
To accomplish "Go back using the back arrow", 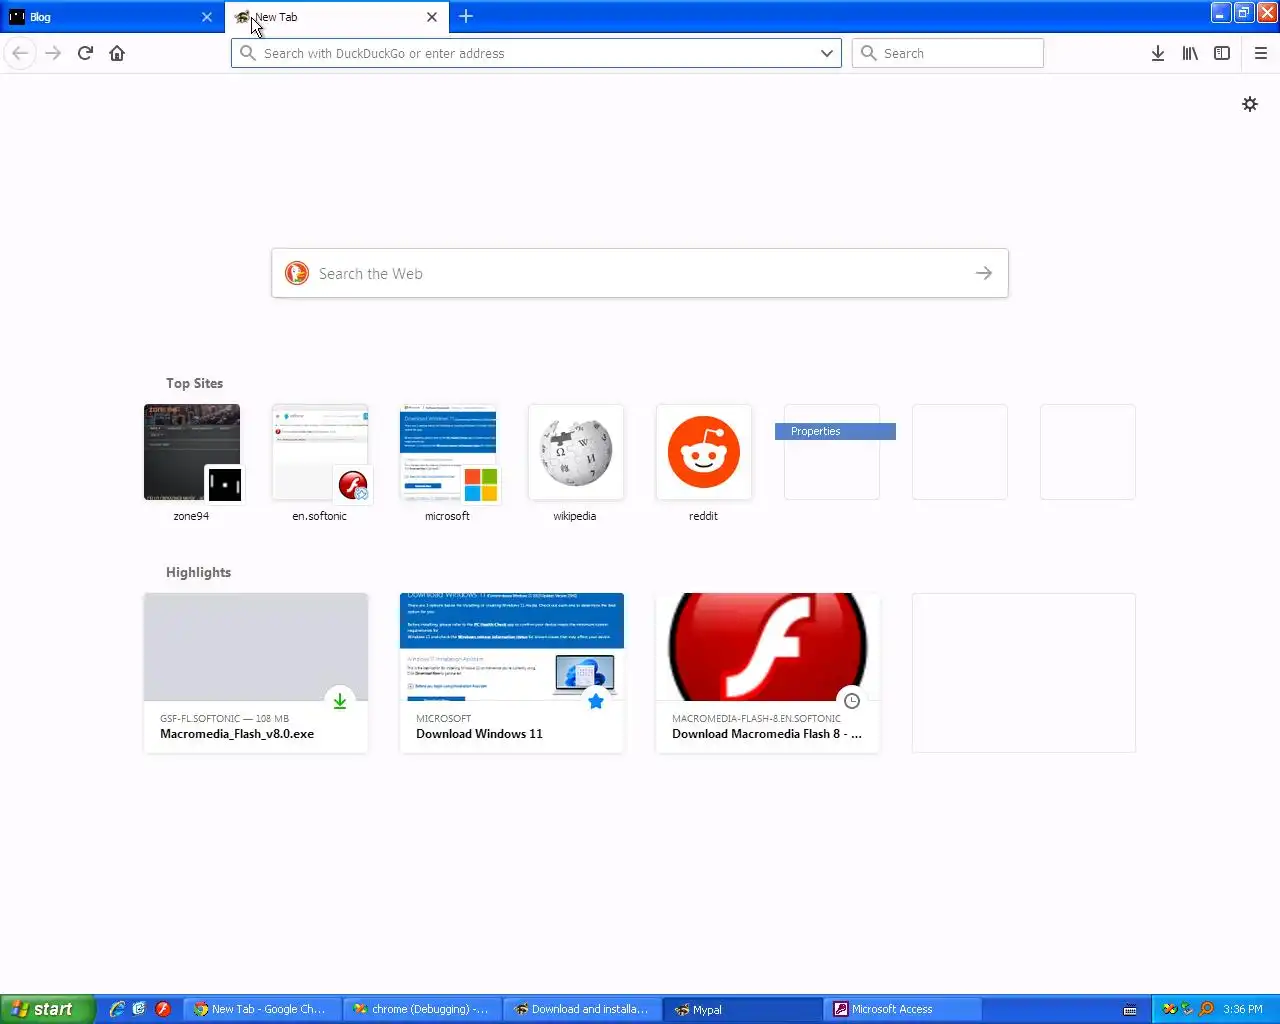I will pyautogui.click(x=20, y=53).
